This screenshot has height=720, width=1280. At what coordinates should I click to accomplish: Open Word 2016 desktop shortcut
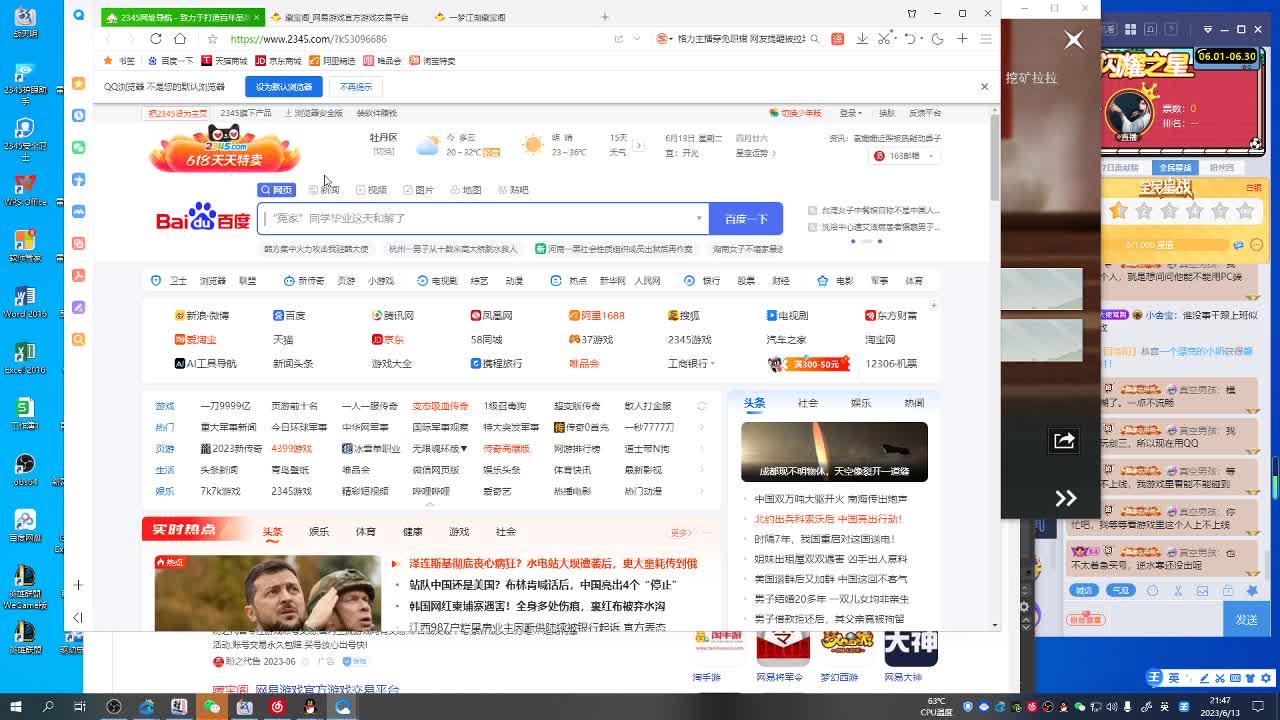pyautogui.click(x=25, y=300)
